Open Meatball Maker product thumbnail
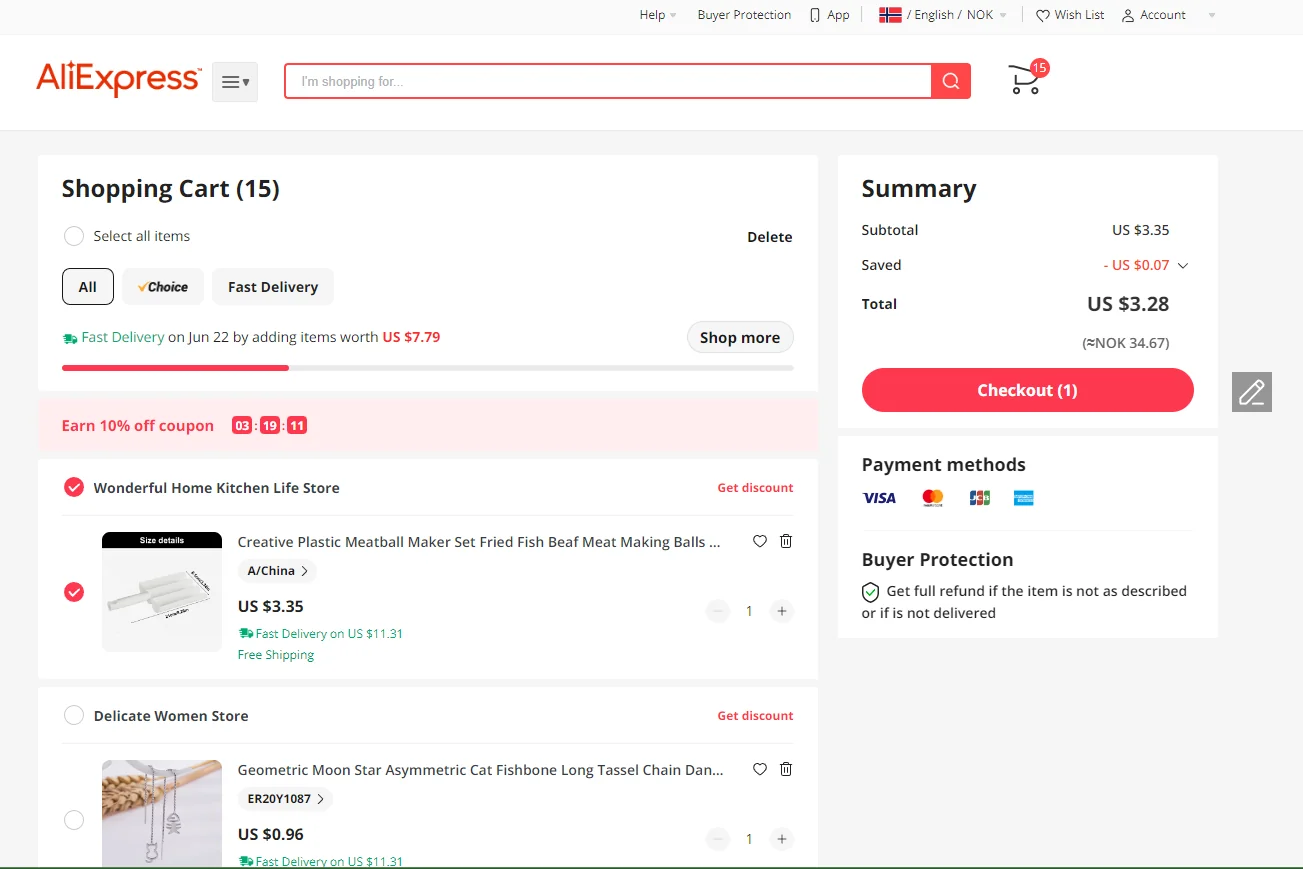This screenshot has width=1303, height=869. pos(162,592)
